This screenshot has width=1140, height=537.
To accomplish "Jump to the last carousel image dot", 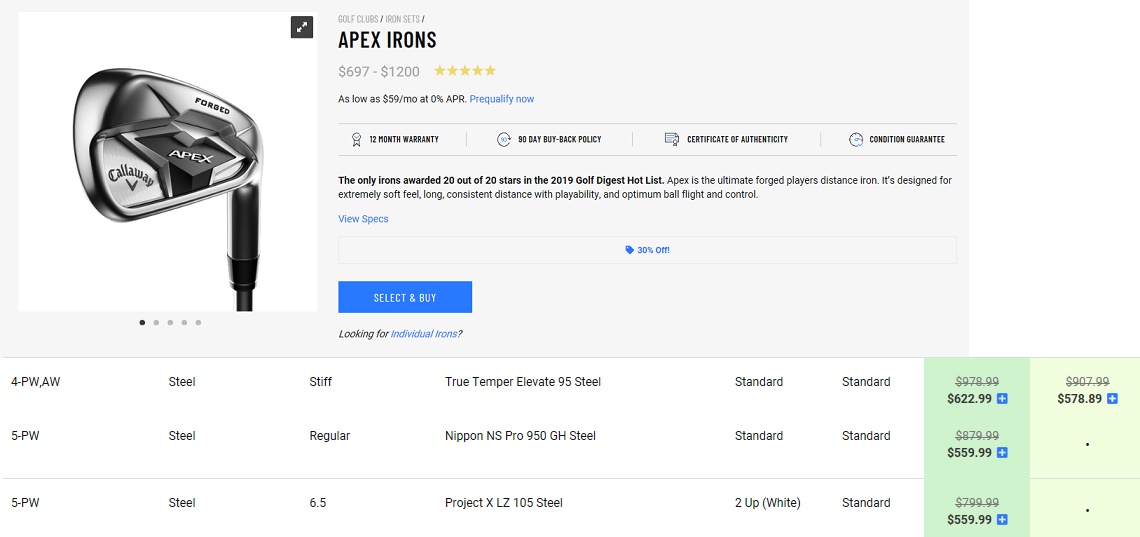I will click(x=198, y=323).
